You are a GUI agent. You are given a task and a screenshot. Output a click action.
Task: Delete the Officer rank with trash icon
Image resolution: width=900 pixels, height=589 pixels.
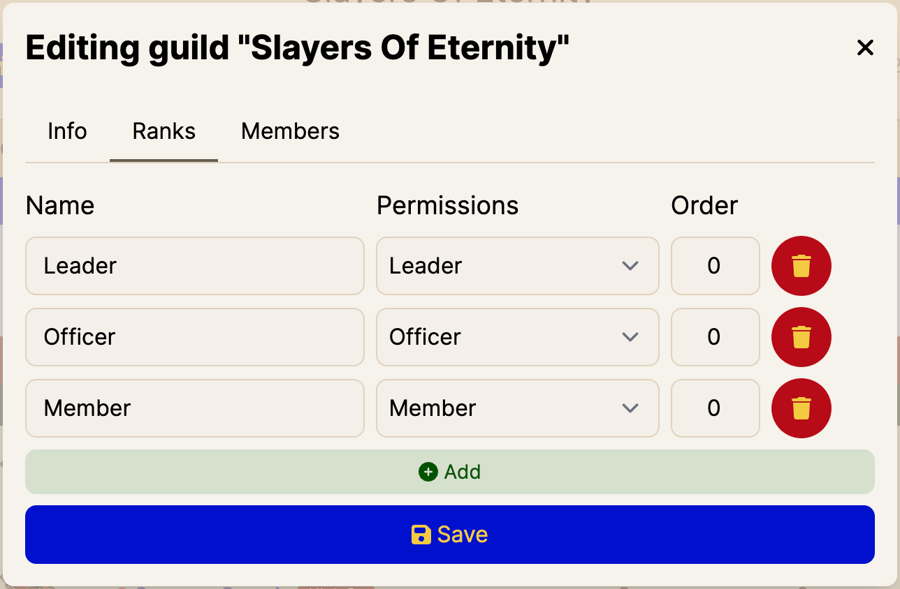click(x=801, y=337)
